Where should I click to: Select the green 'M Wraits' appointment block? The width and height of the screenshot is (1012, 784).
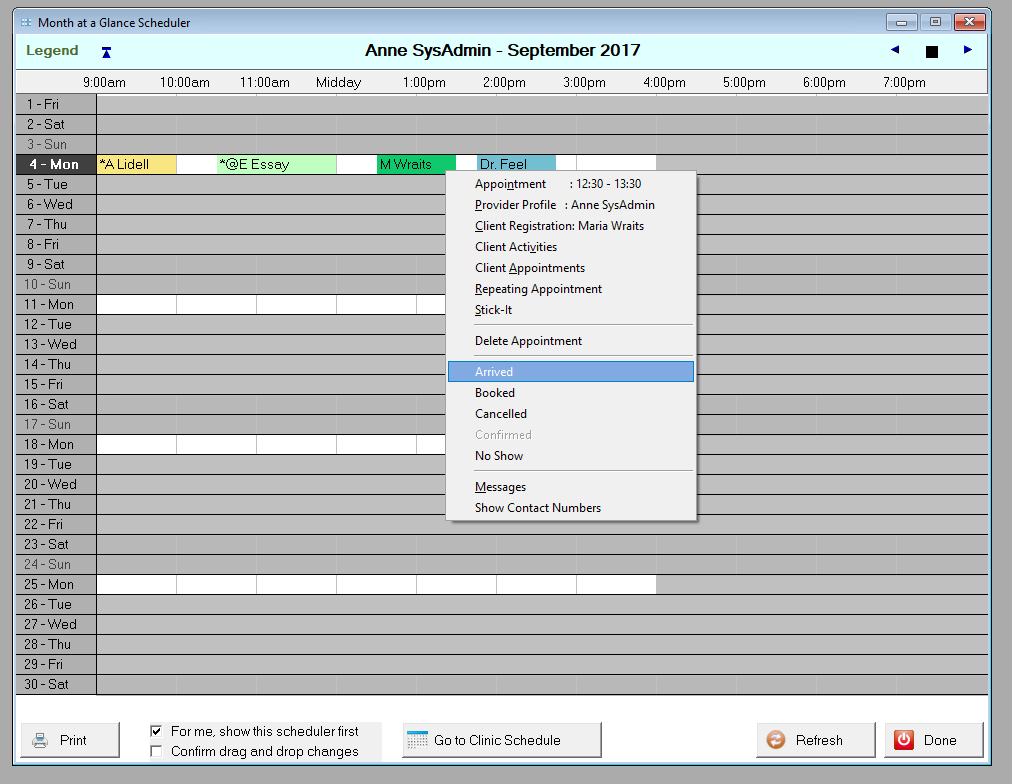tap(415, 163)
